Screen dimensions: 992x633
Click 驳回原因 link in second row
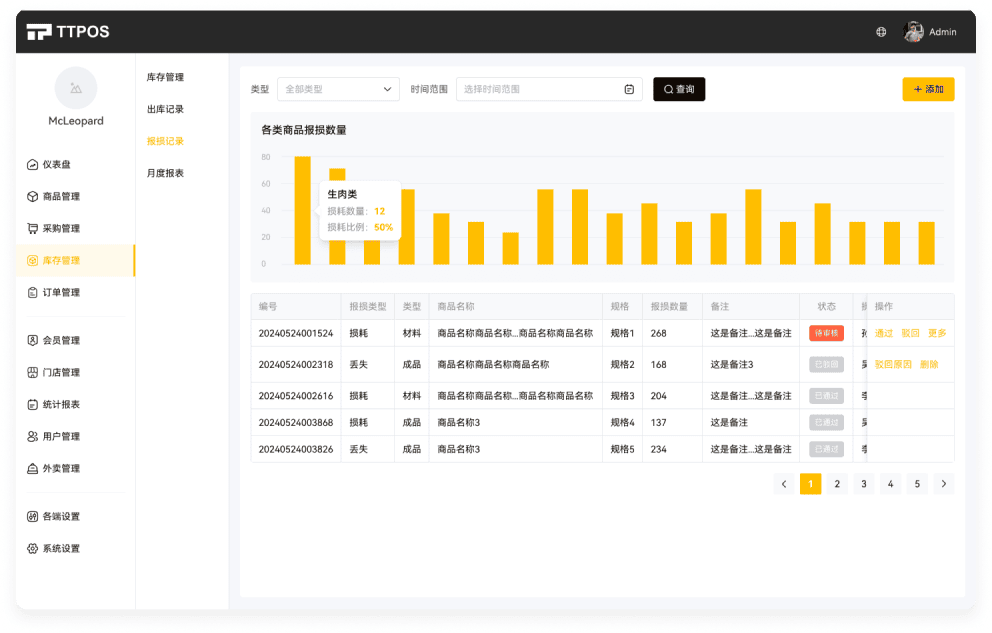pyautogui.click(x=893, y=365)
